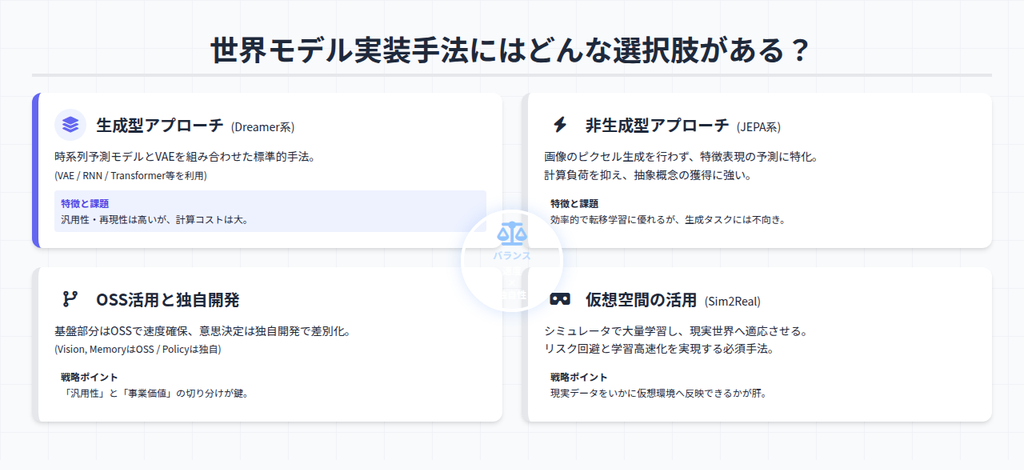
Task: Select the OSS活用と独自開発 heading text
Action: click(x=167, y=299)
